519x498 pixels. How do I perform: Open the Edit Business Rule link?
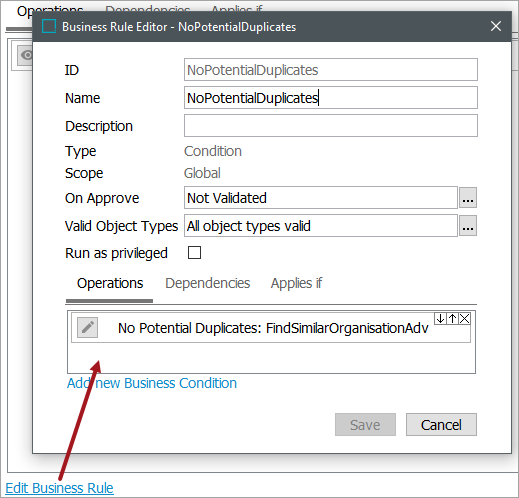coord(59,488)
